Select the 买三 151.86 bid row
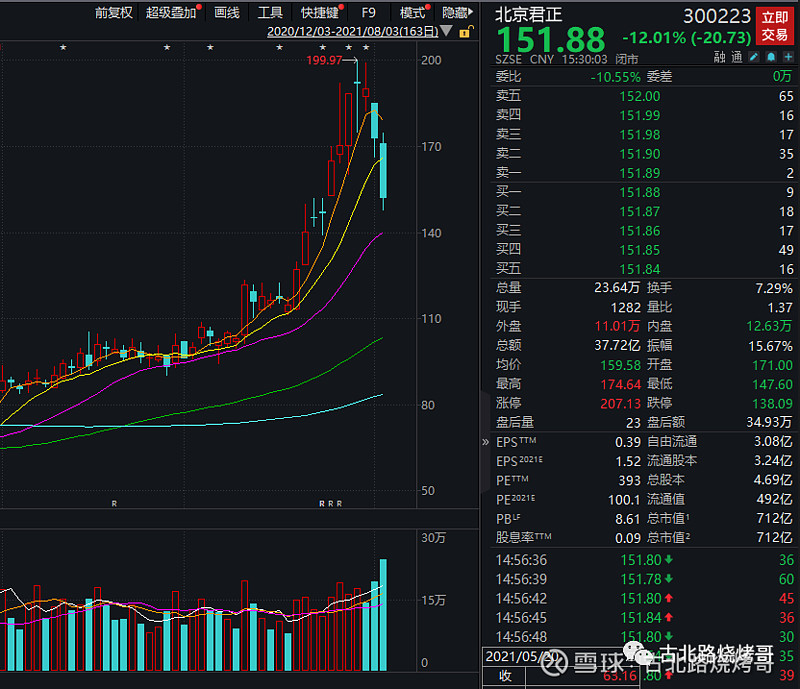The image size is (800, 689). pyautogui.click(x=644, y=231)
